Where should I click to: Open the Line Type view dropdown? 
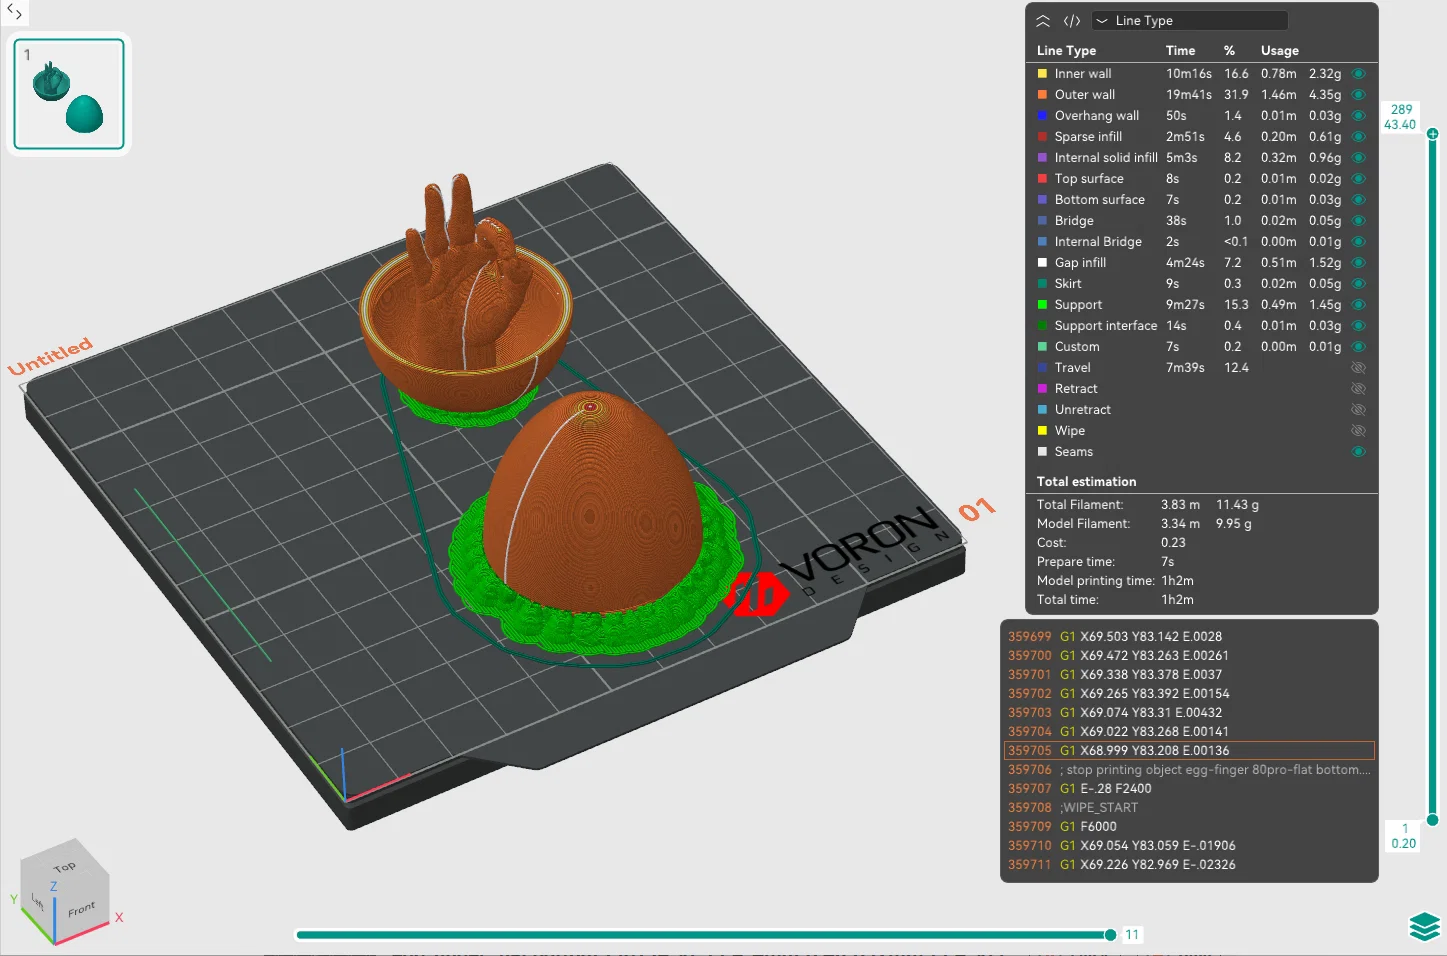pyautogui.click(x=1190, y=21)
